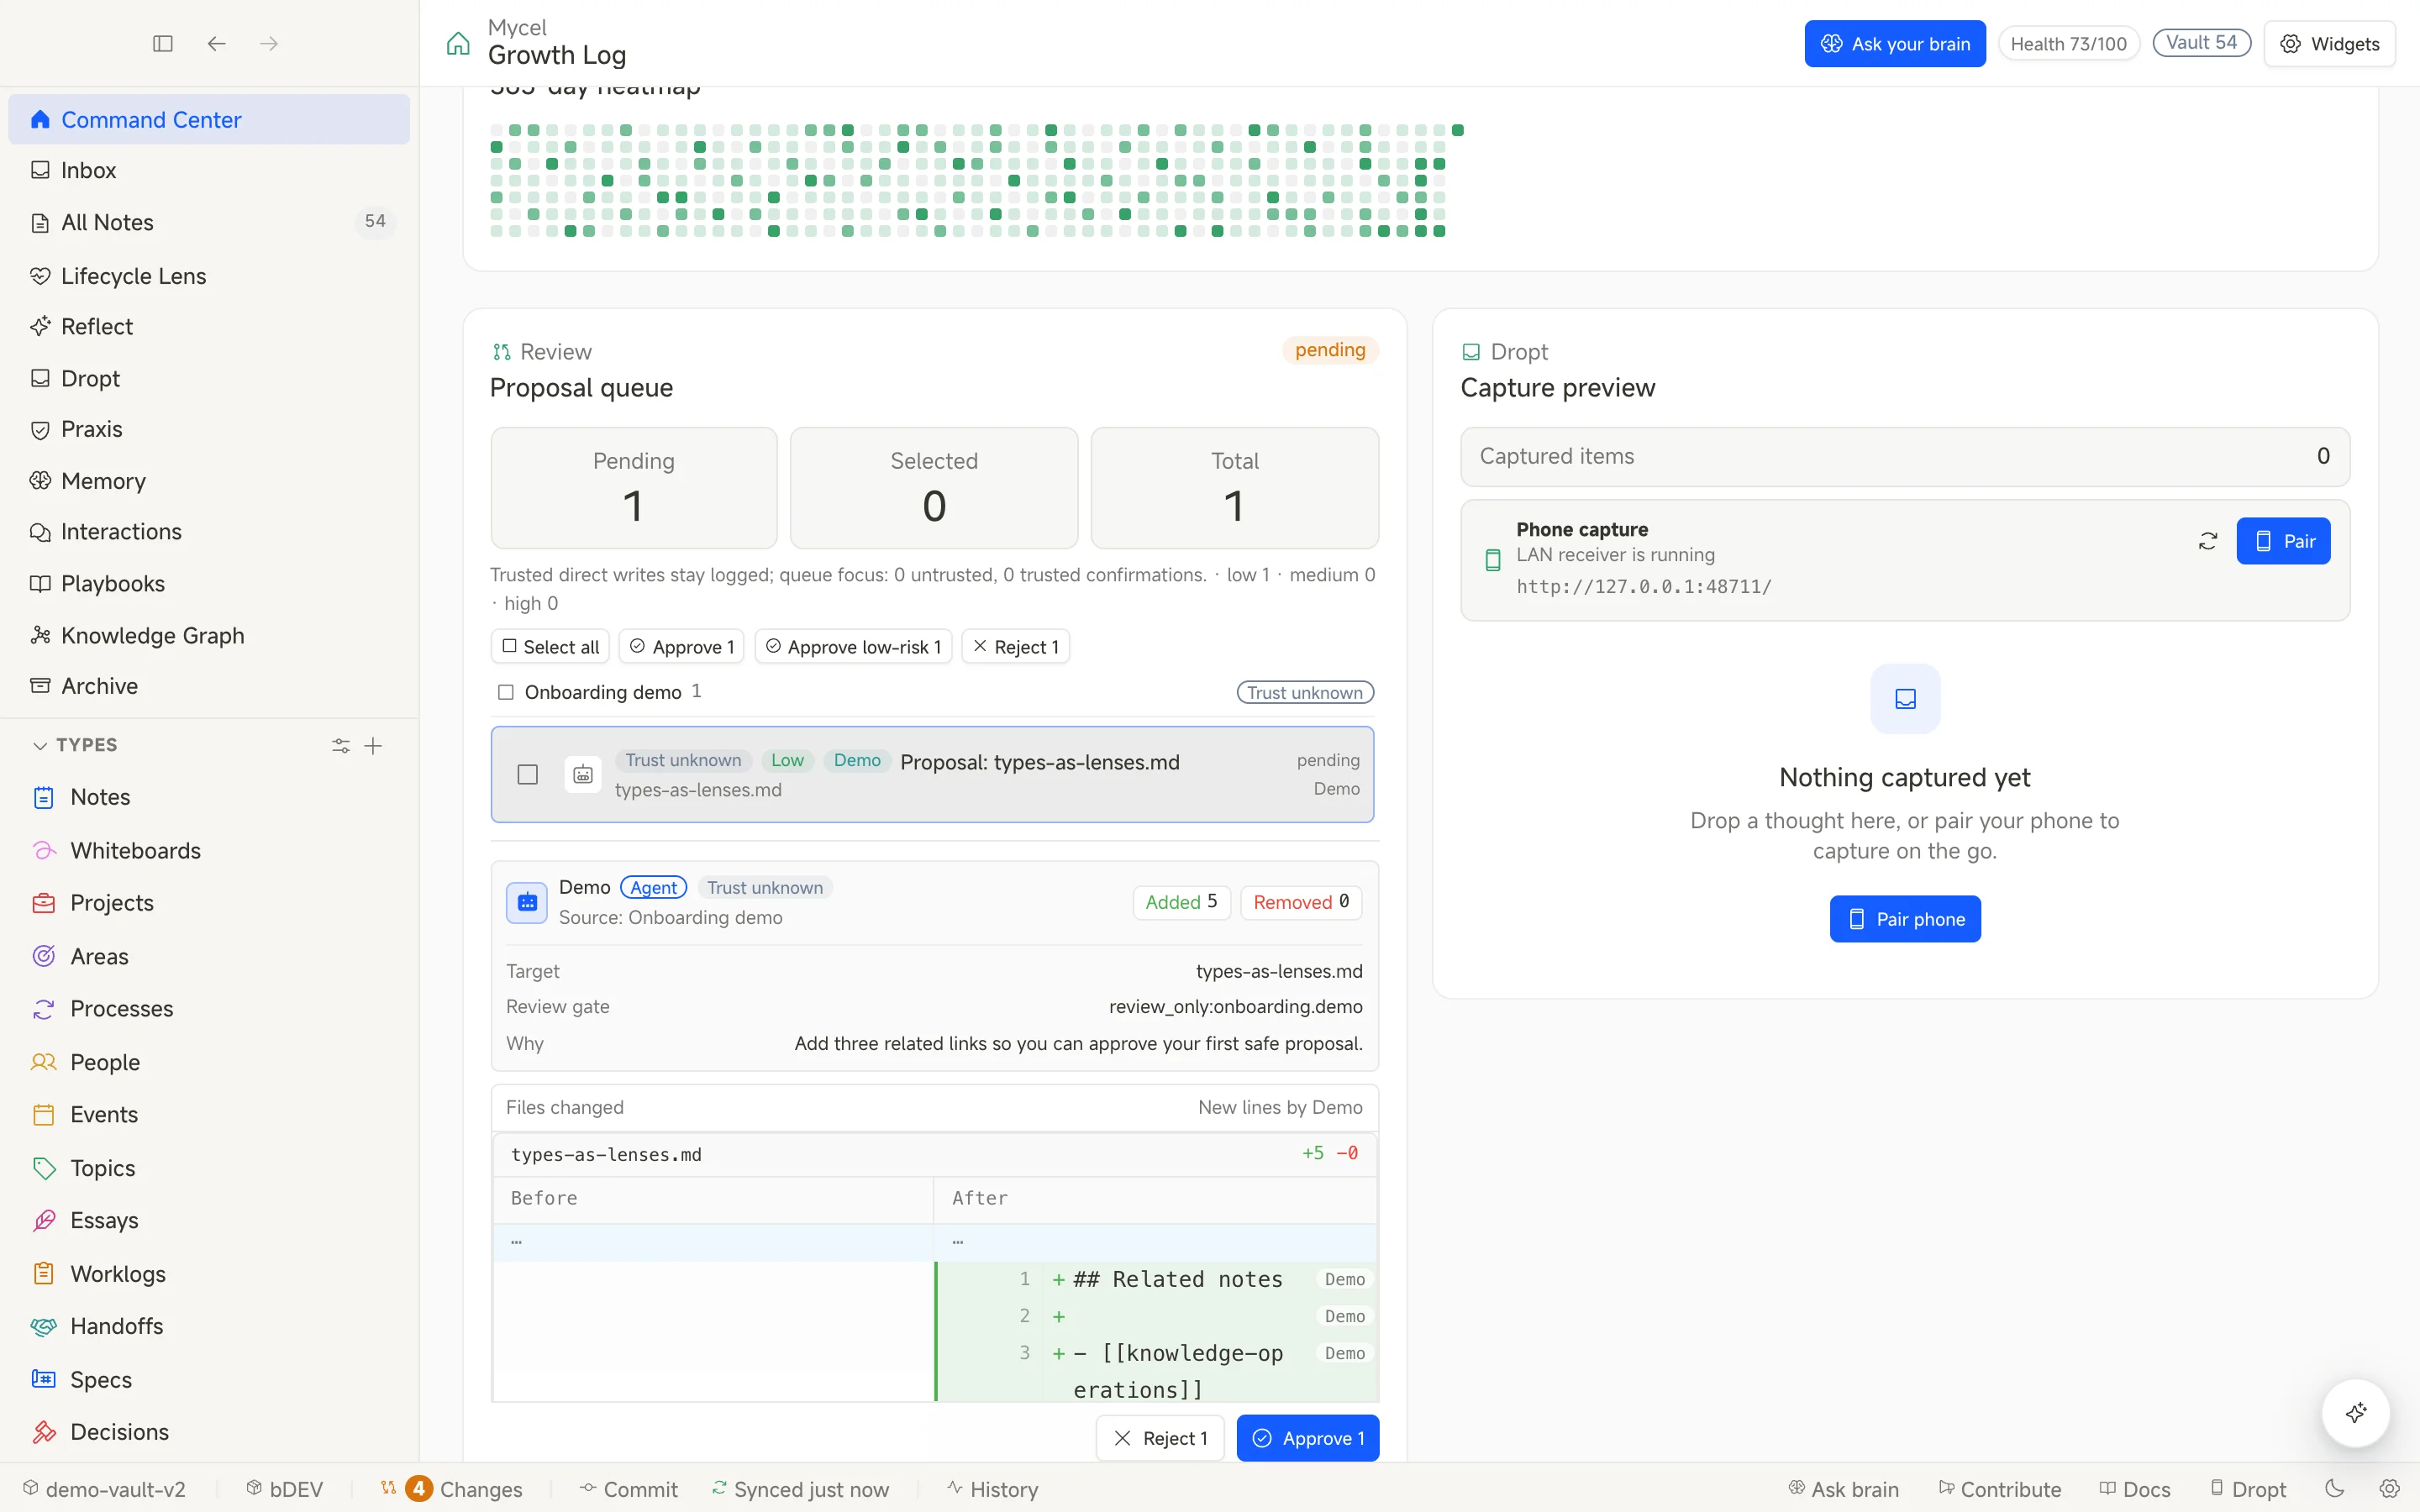Click Reject 1 next to blue Approve
The height and width of the screenshot is (1512, 2420).
[x=1160, y=1438]
